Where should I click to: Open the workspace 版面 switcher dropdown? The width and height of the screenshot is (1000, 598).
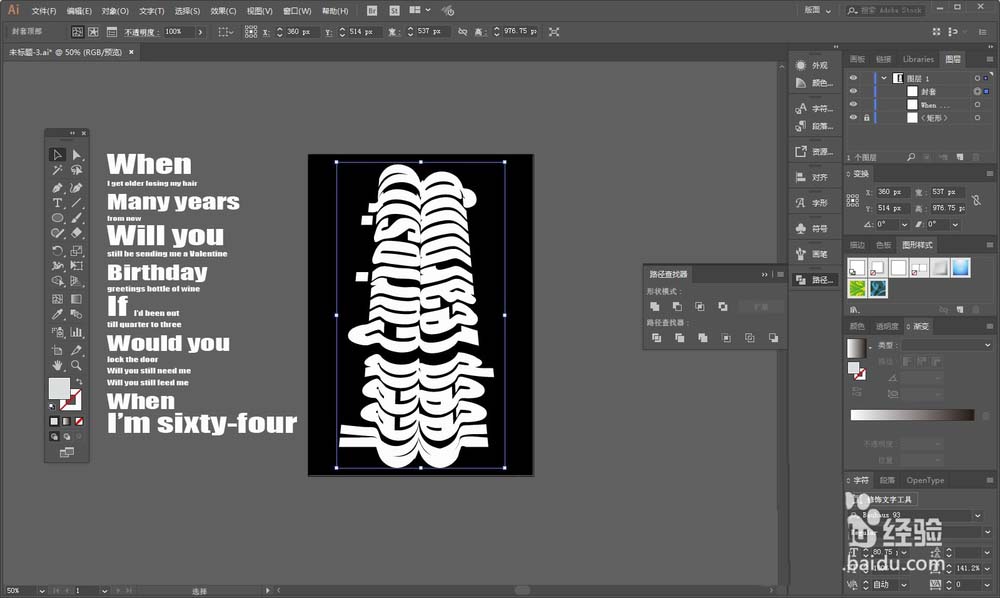click(818, 10)
